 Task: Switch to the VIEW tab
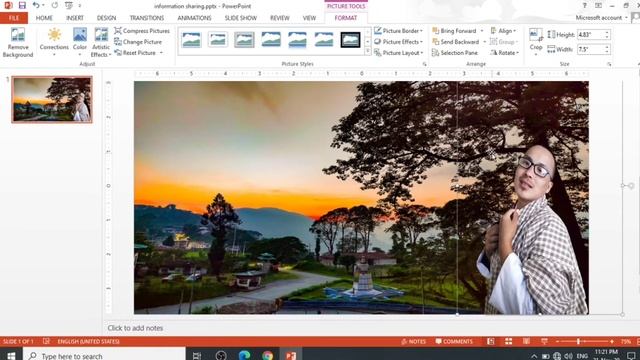tap(309, 18)
